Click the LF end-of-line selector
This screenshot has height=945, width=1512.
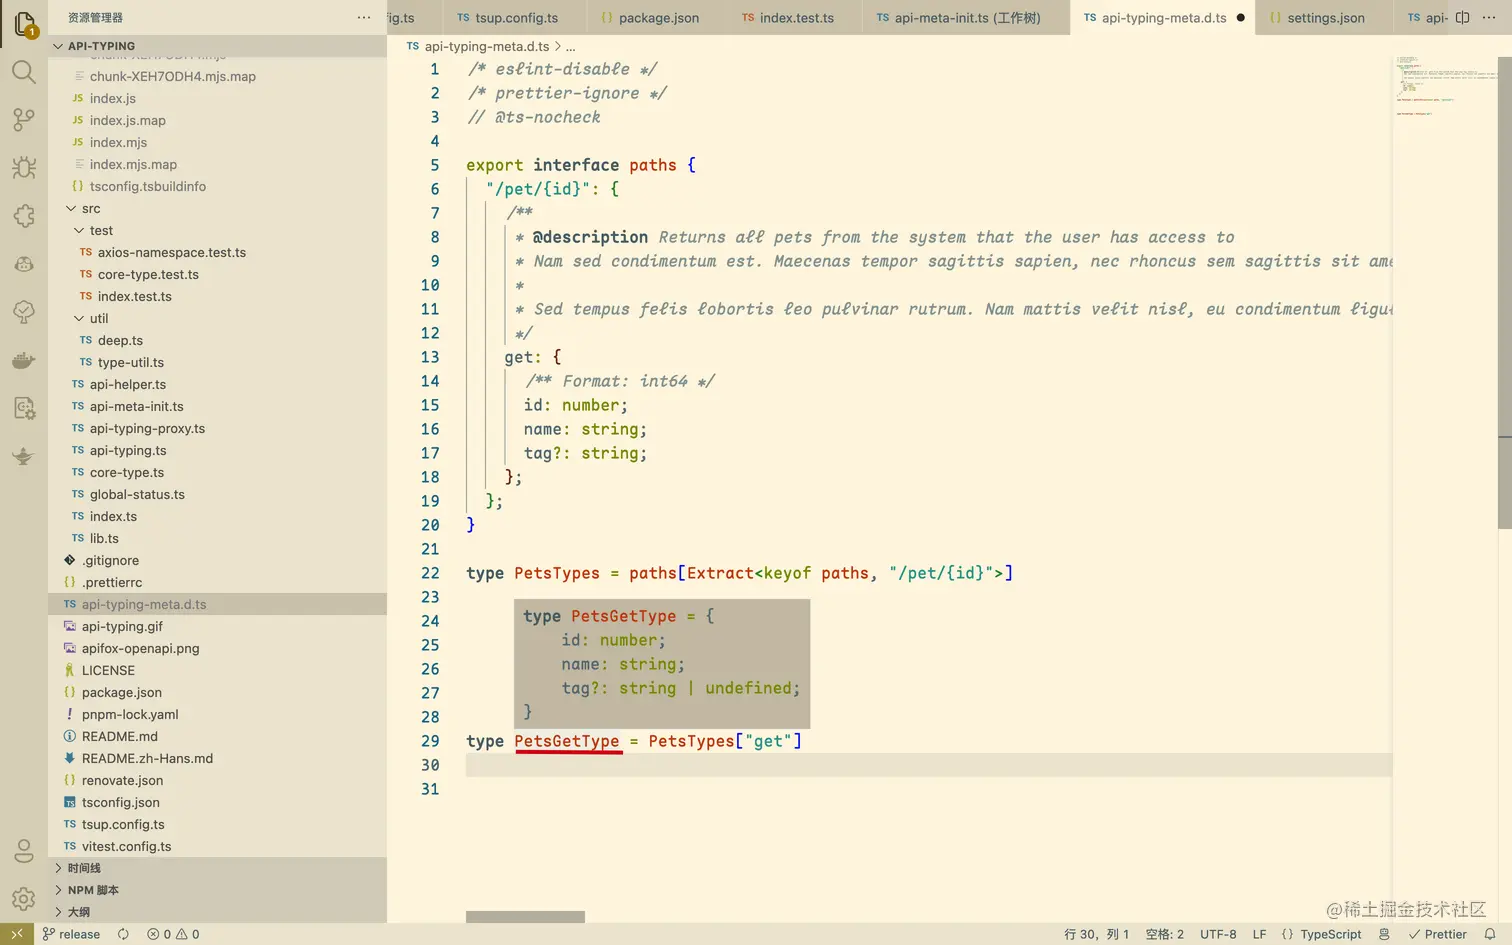coord(1259,934)
